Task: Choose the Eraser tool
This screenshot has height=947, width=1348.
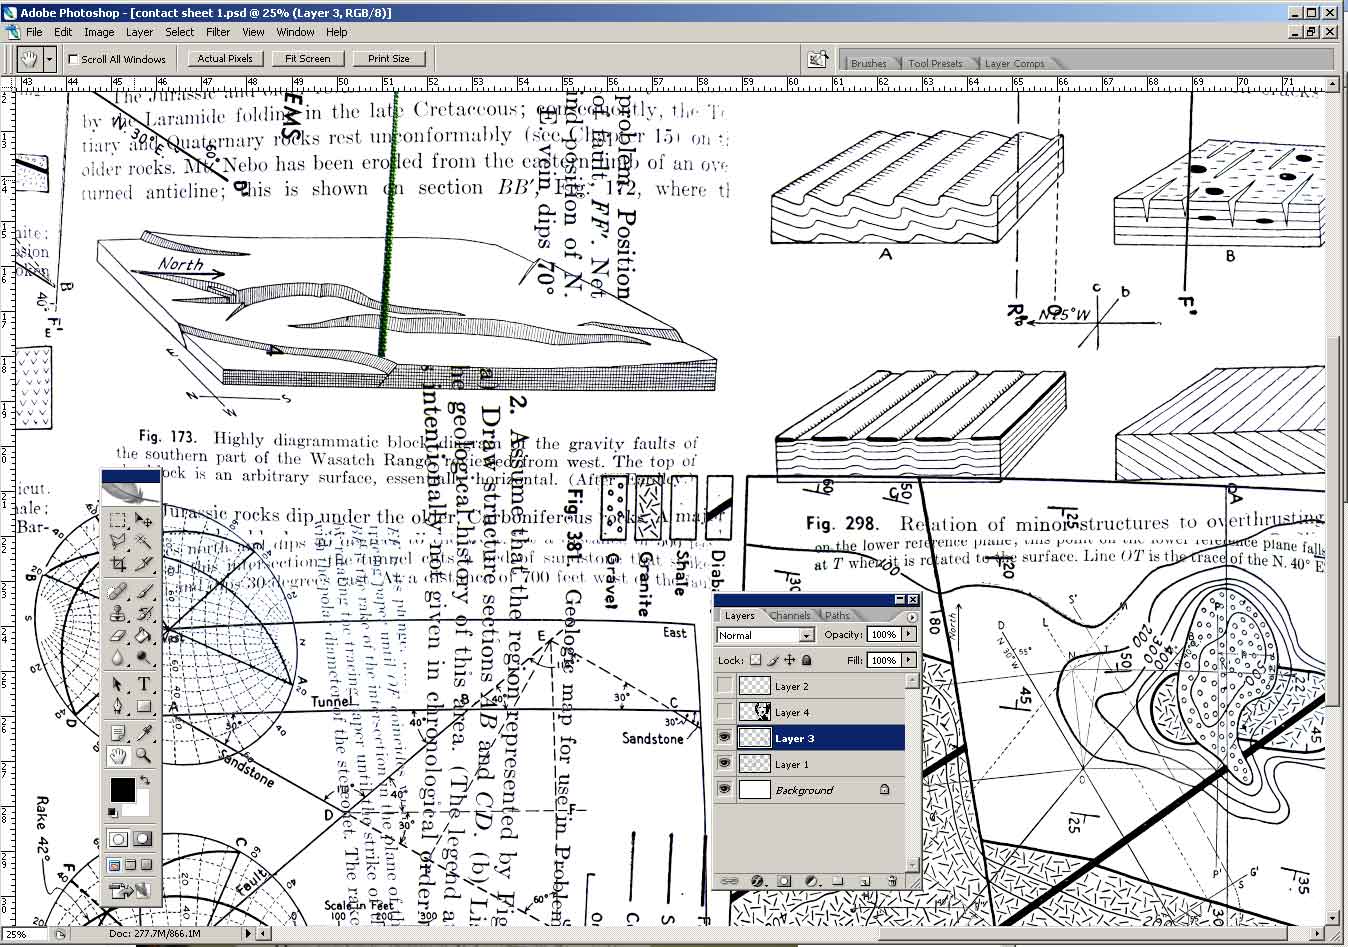Action: click(x=118, y=635)
